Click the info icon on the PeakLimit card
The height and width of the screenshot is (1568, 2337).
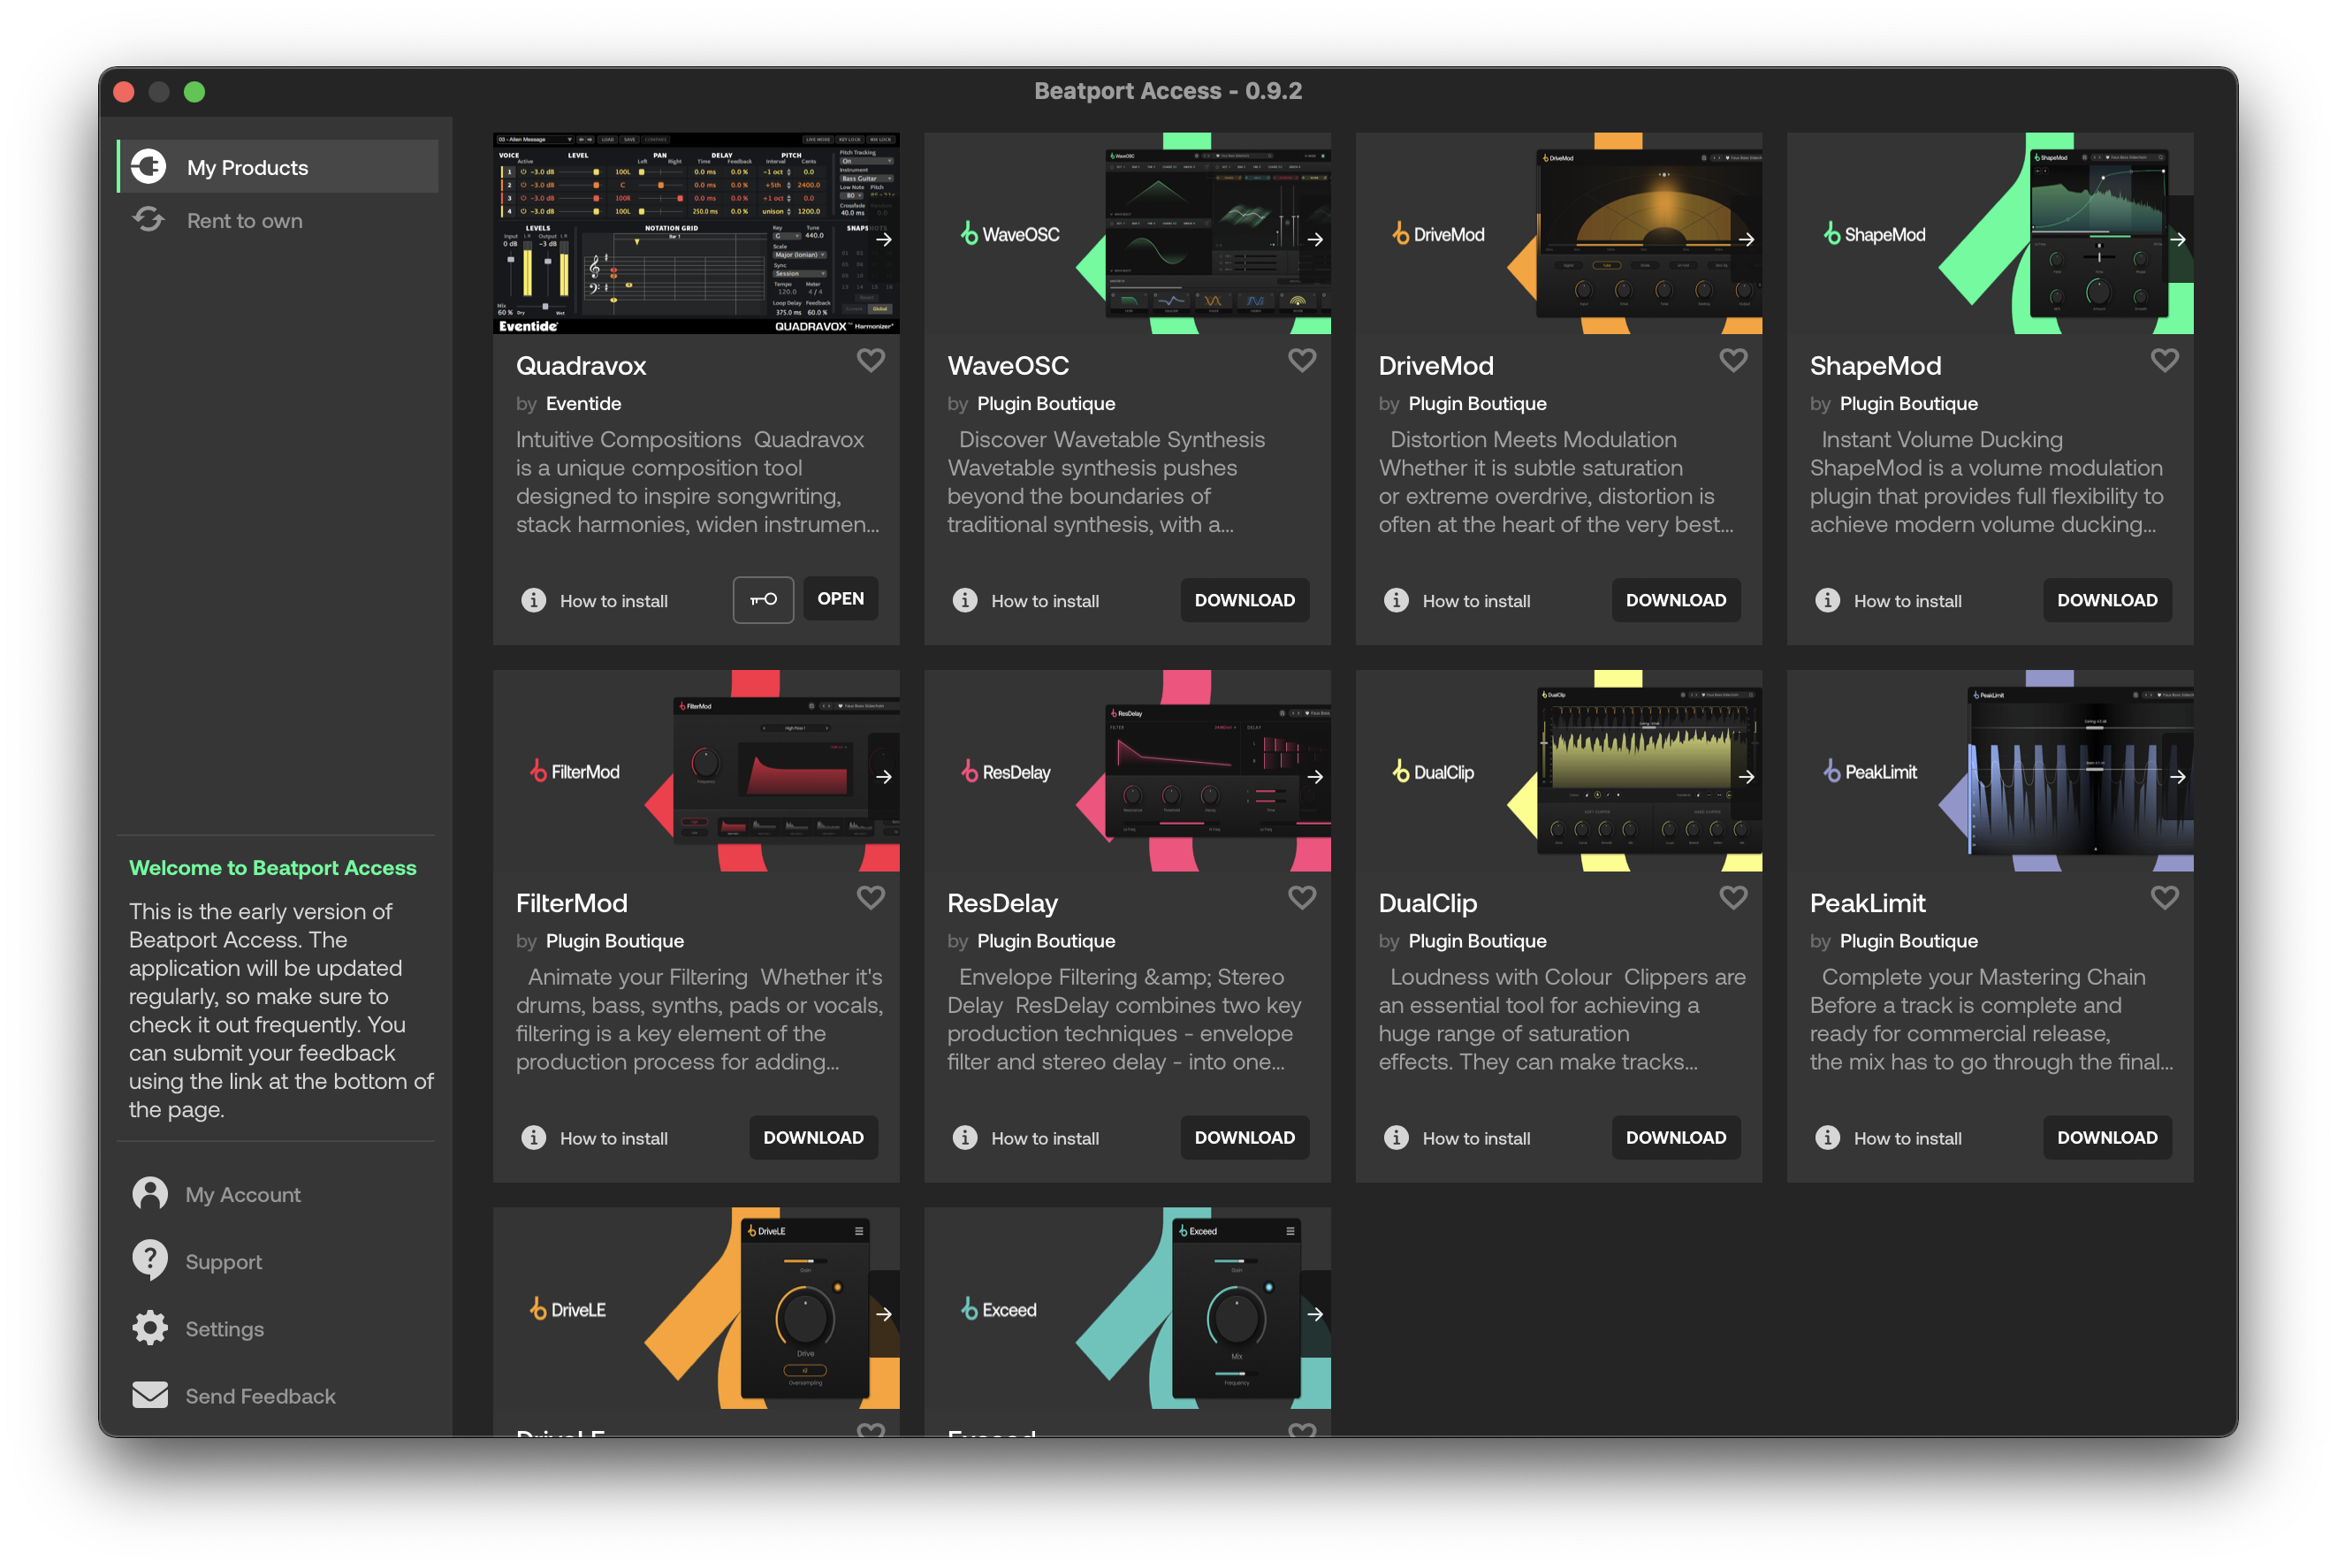tap(1827, 1138)
